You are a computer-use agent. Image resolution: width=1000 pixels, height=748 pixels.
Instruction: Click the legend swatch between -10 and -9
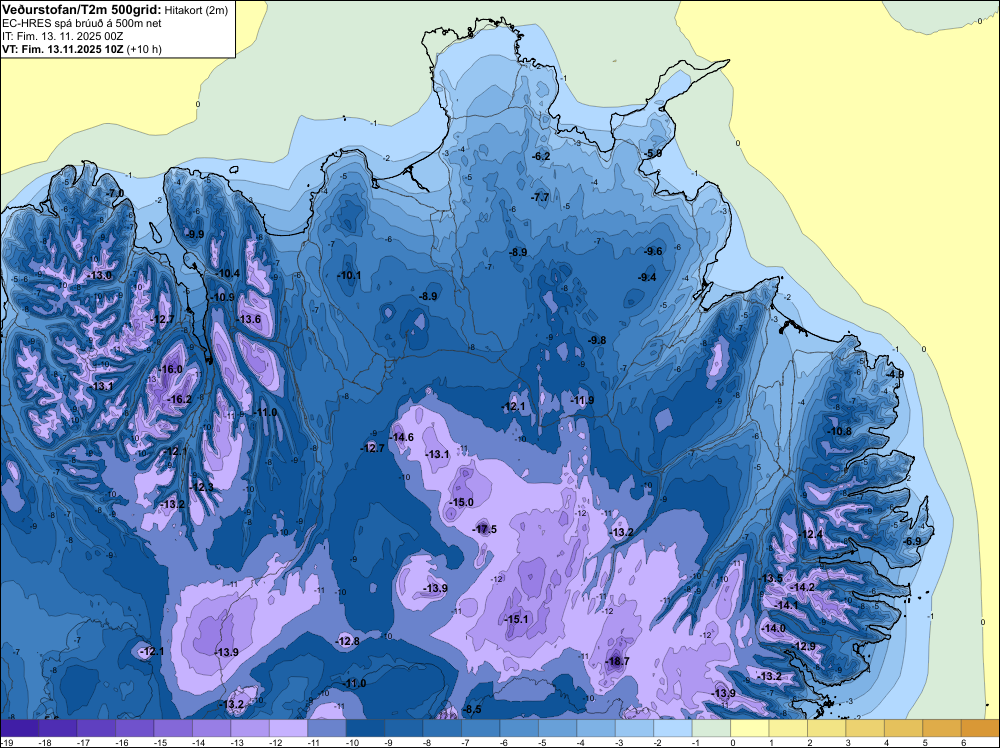click(x=365, y=728)
